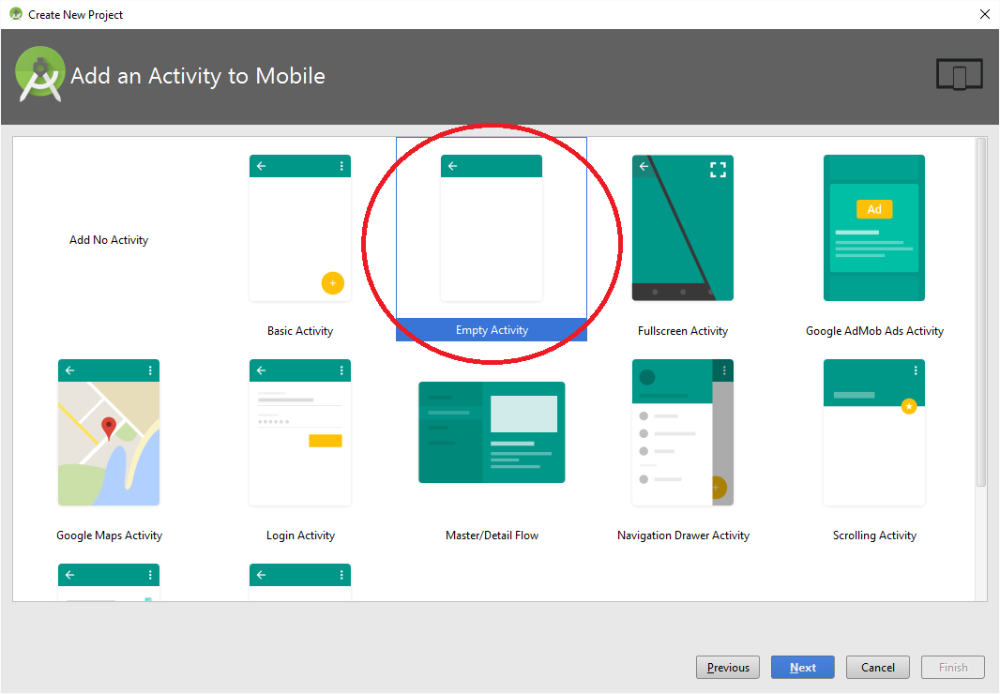This screenshot has width=1000, height=694.
Task: Choose the Scrolling Activity template thumbnail
Action: tap(874, 432)
